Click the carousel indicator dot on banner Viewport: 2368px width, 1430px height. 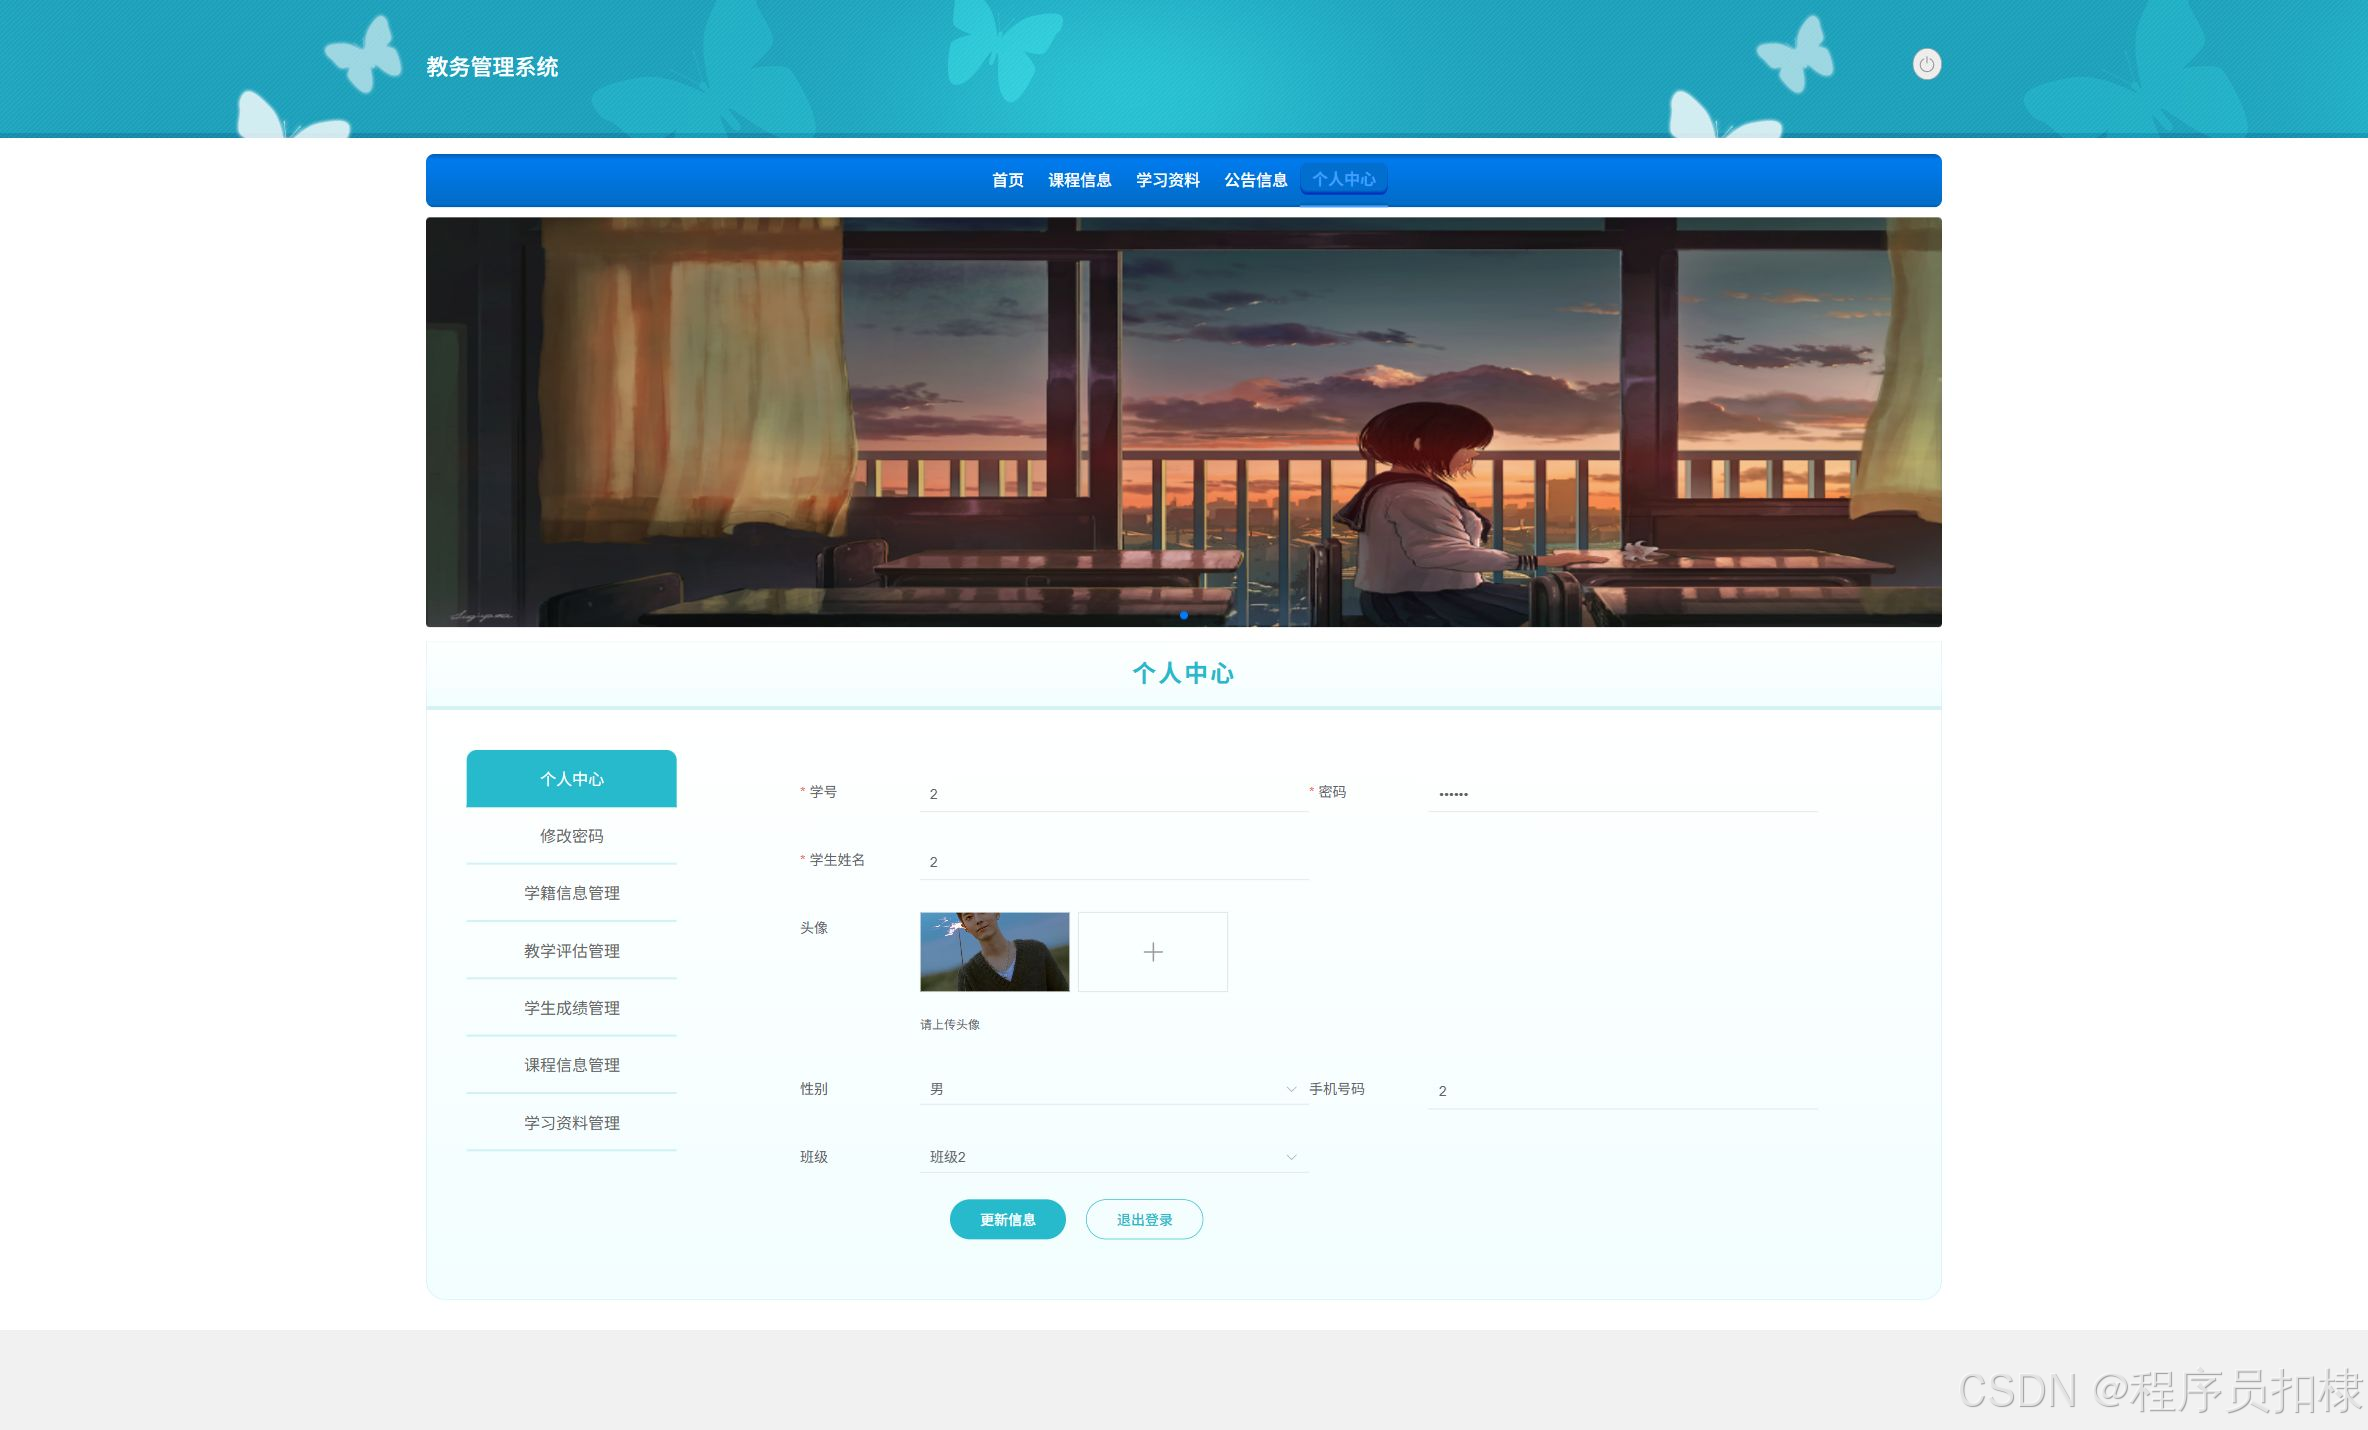(x=1184, y=615)
